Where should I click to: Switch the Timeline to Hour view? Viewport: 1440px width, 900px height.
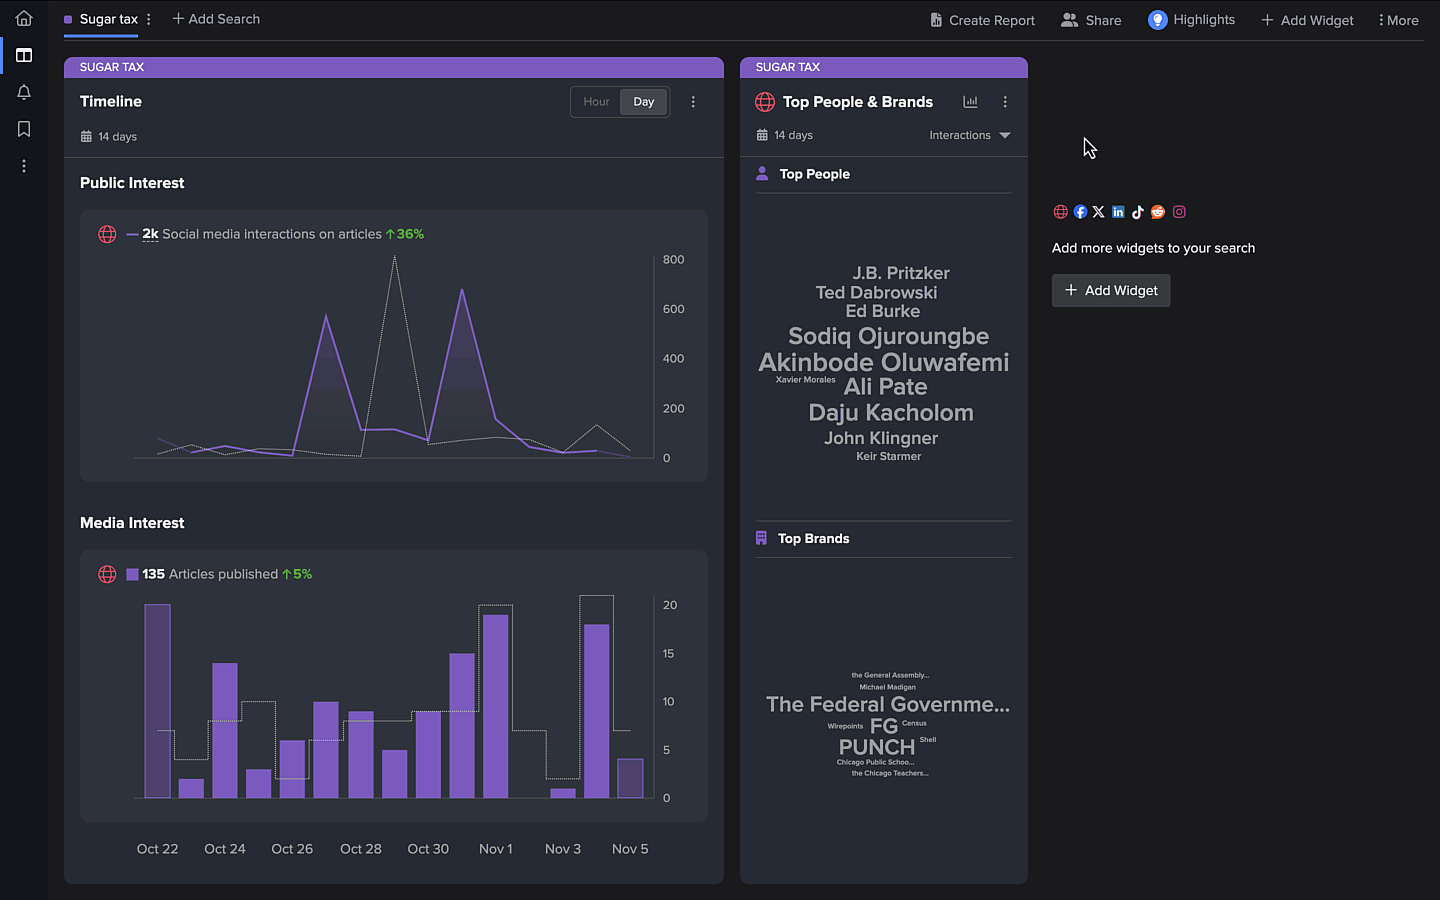point(596,101)
